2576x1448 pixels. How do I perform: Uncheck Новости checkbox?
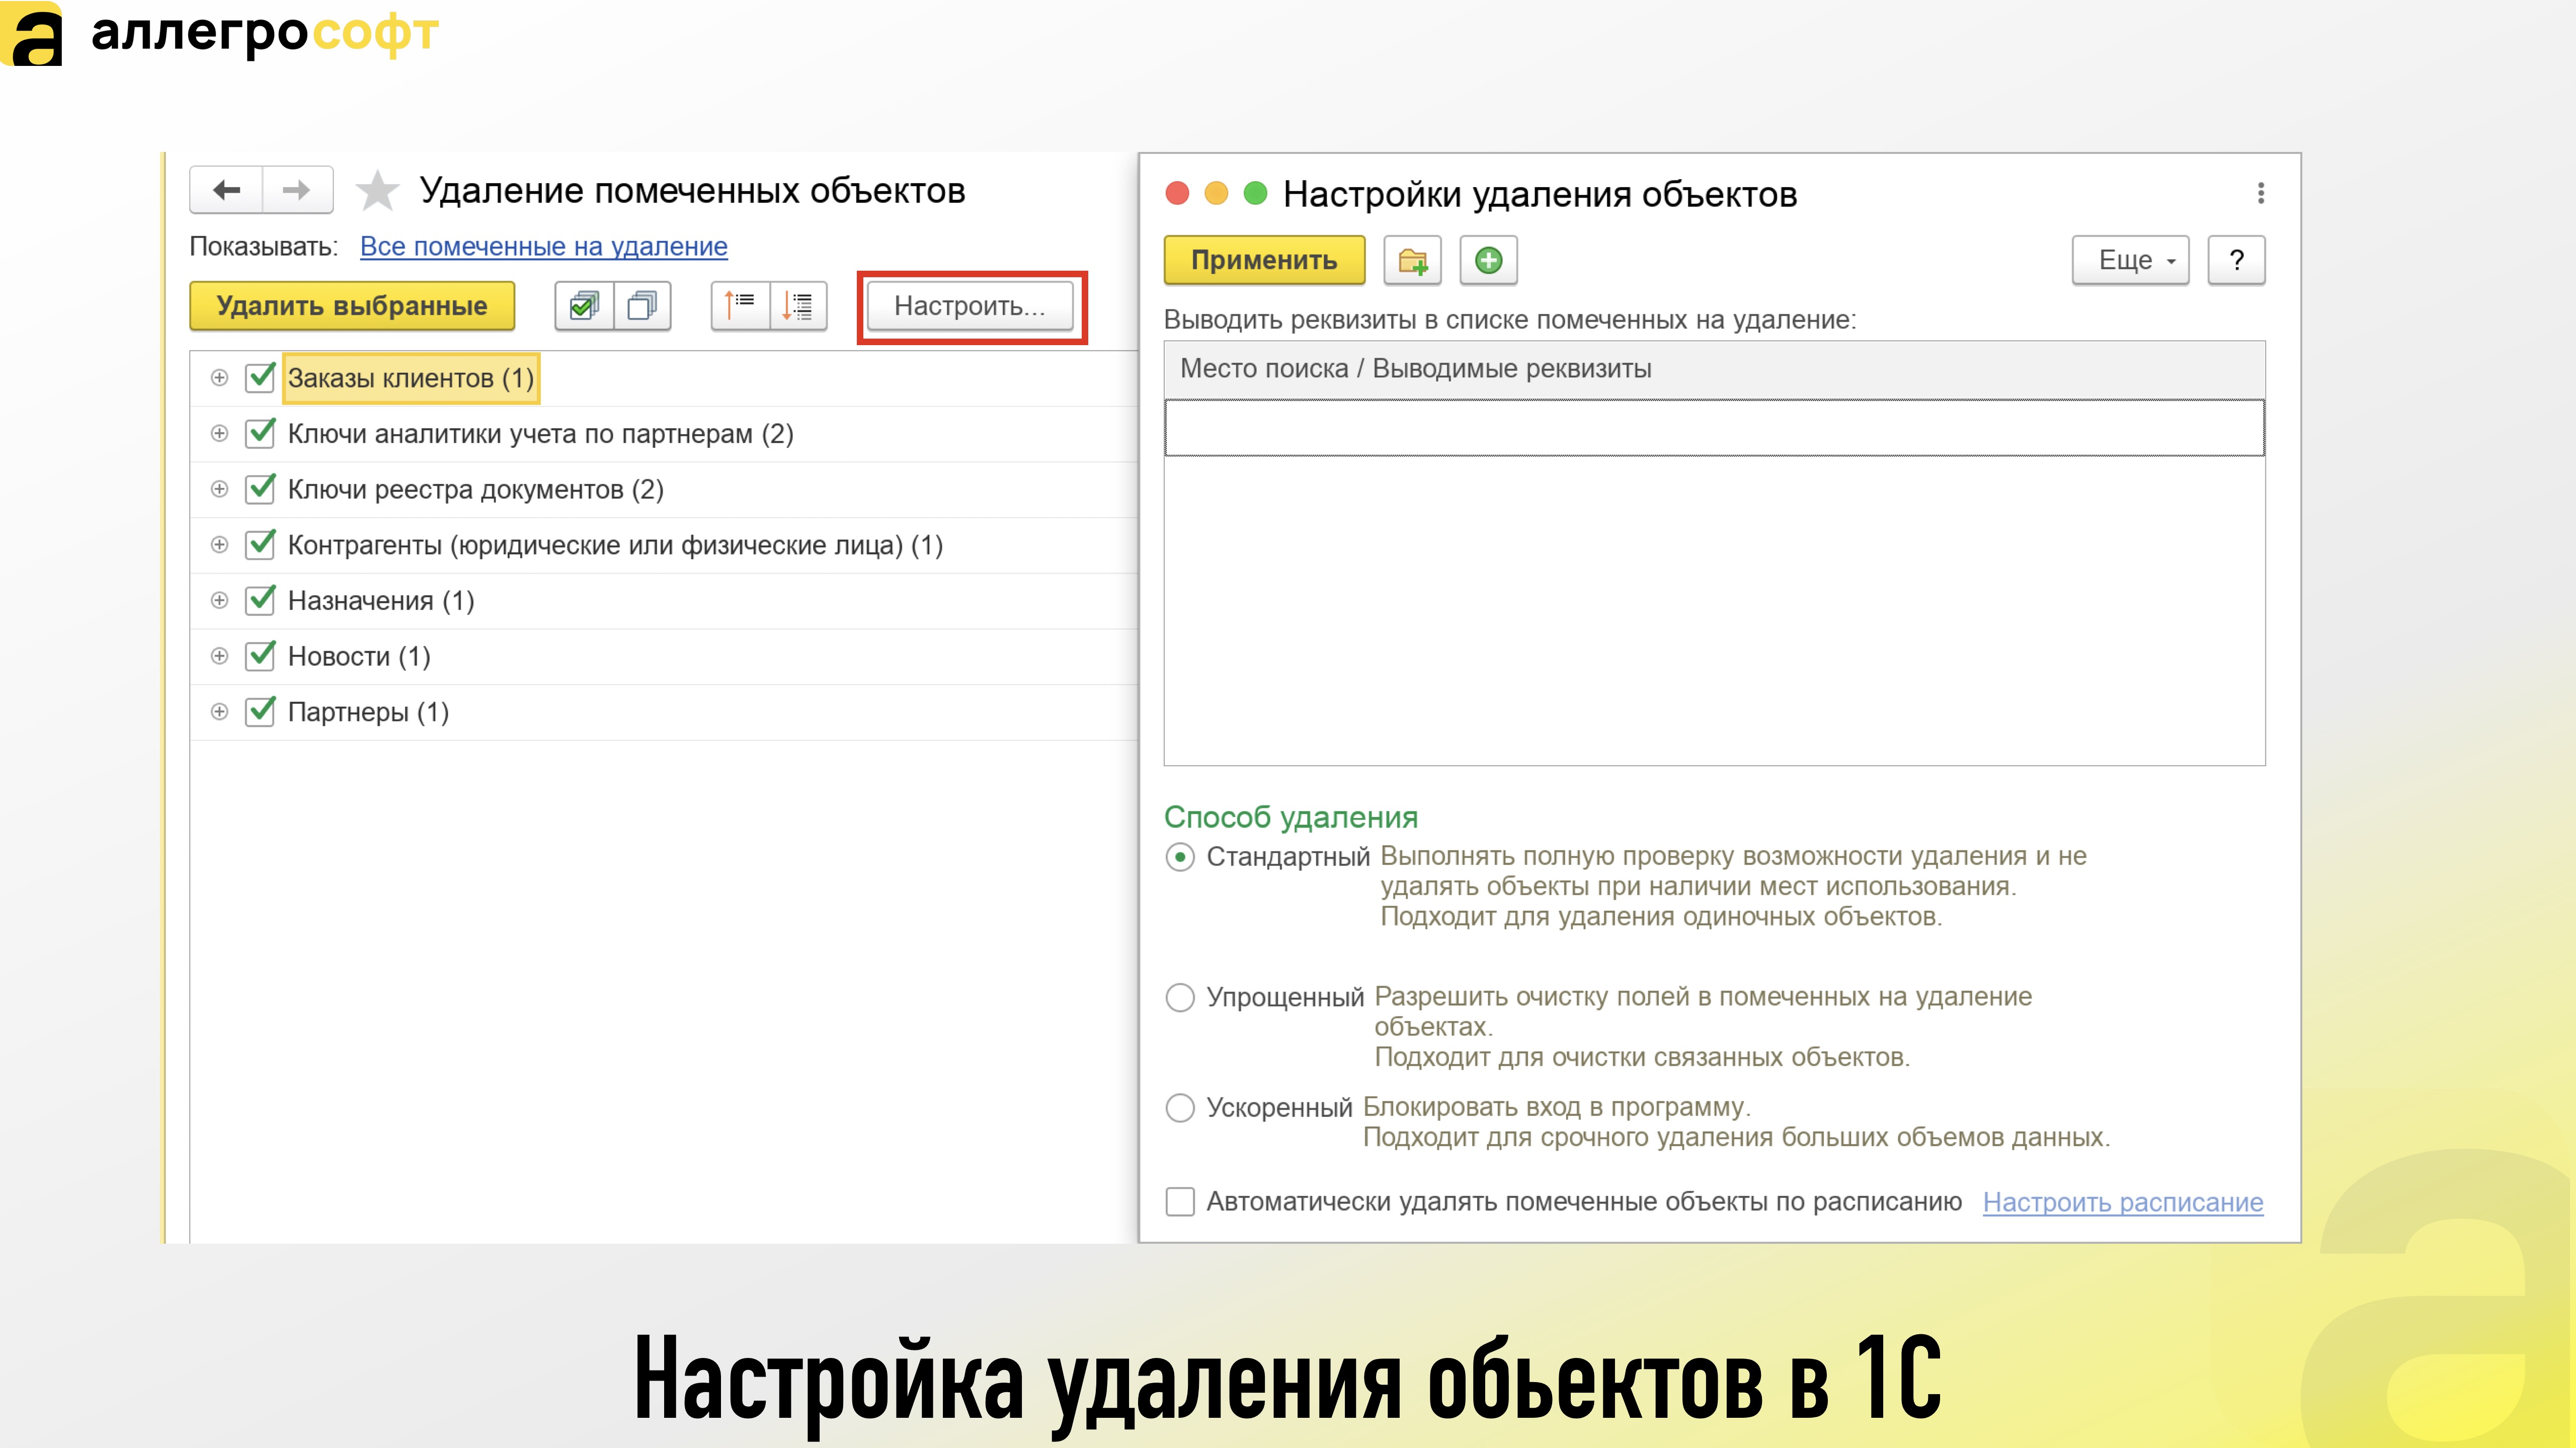click(260, 656)
